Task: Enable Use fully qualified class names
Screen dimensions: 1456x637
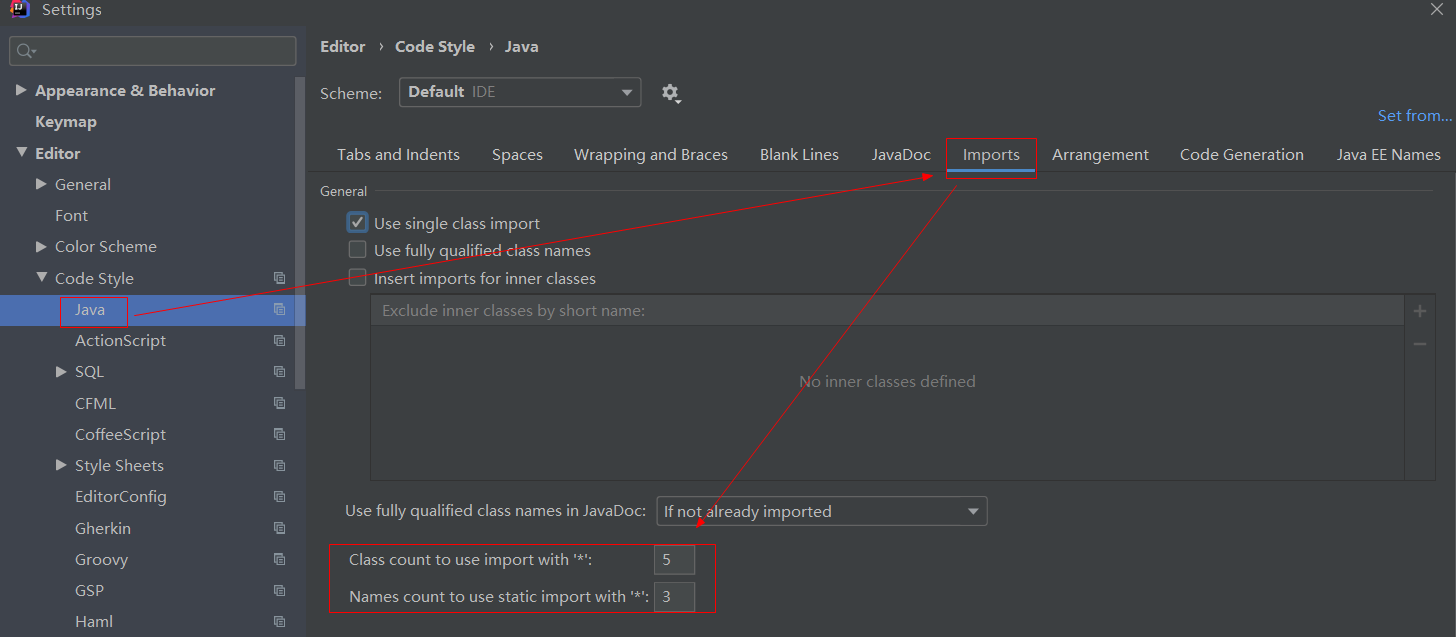Action: pyautogui.click(x=357, y=250)
